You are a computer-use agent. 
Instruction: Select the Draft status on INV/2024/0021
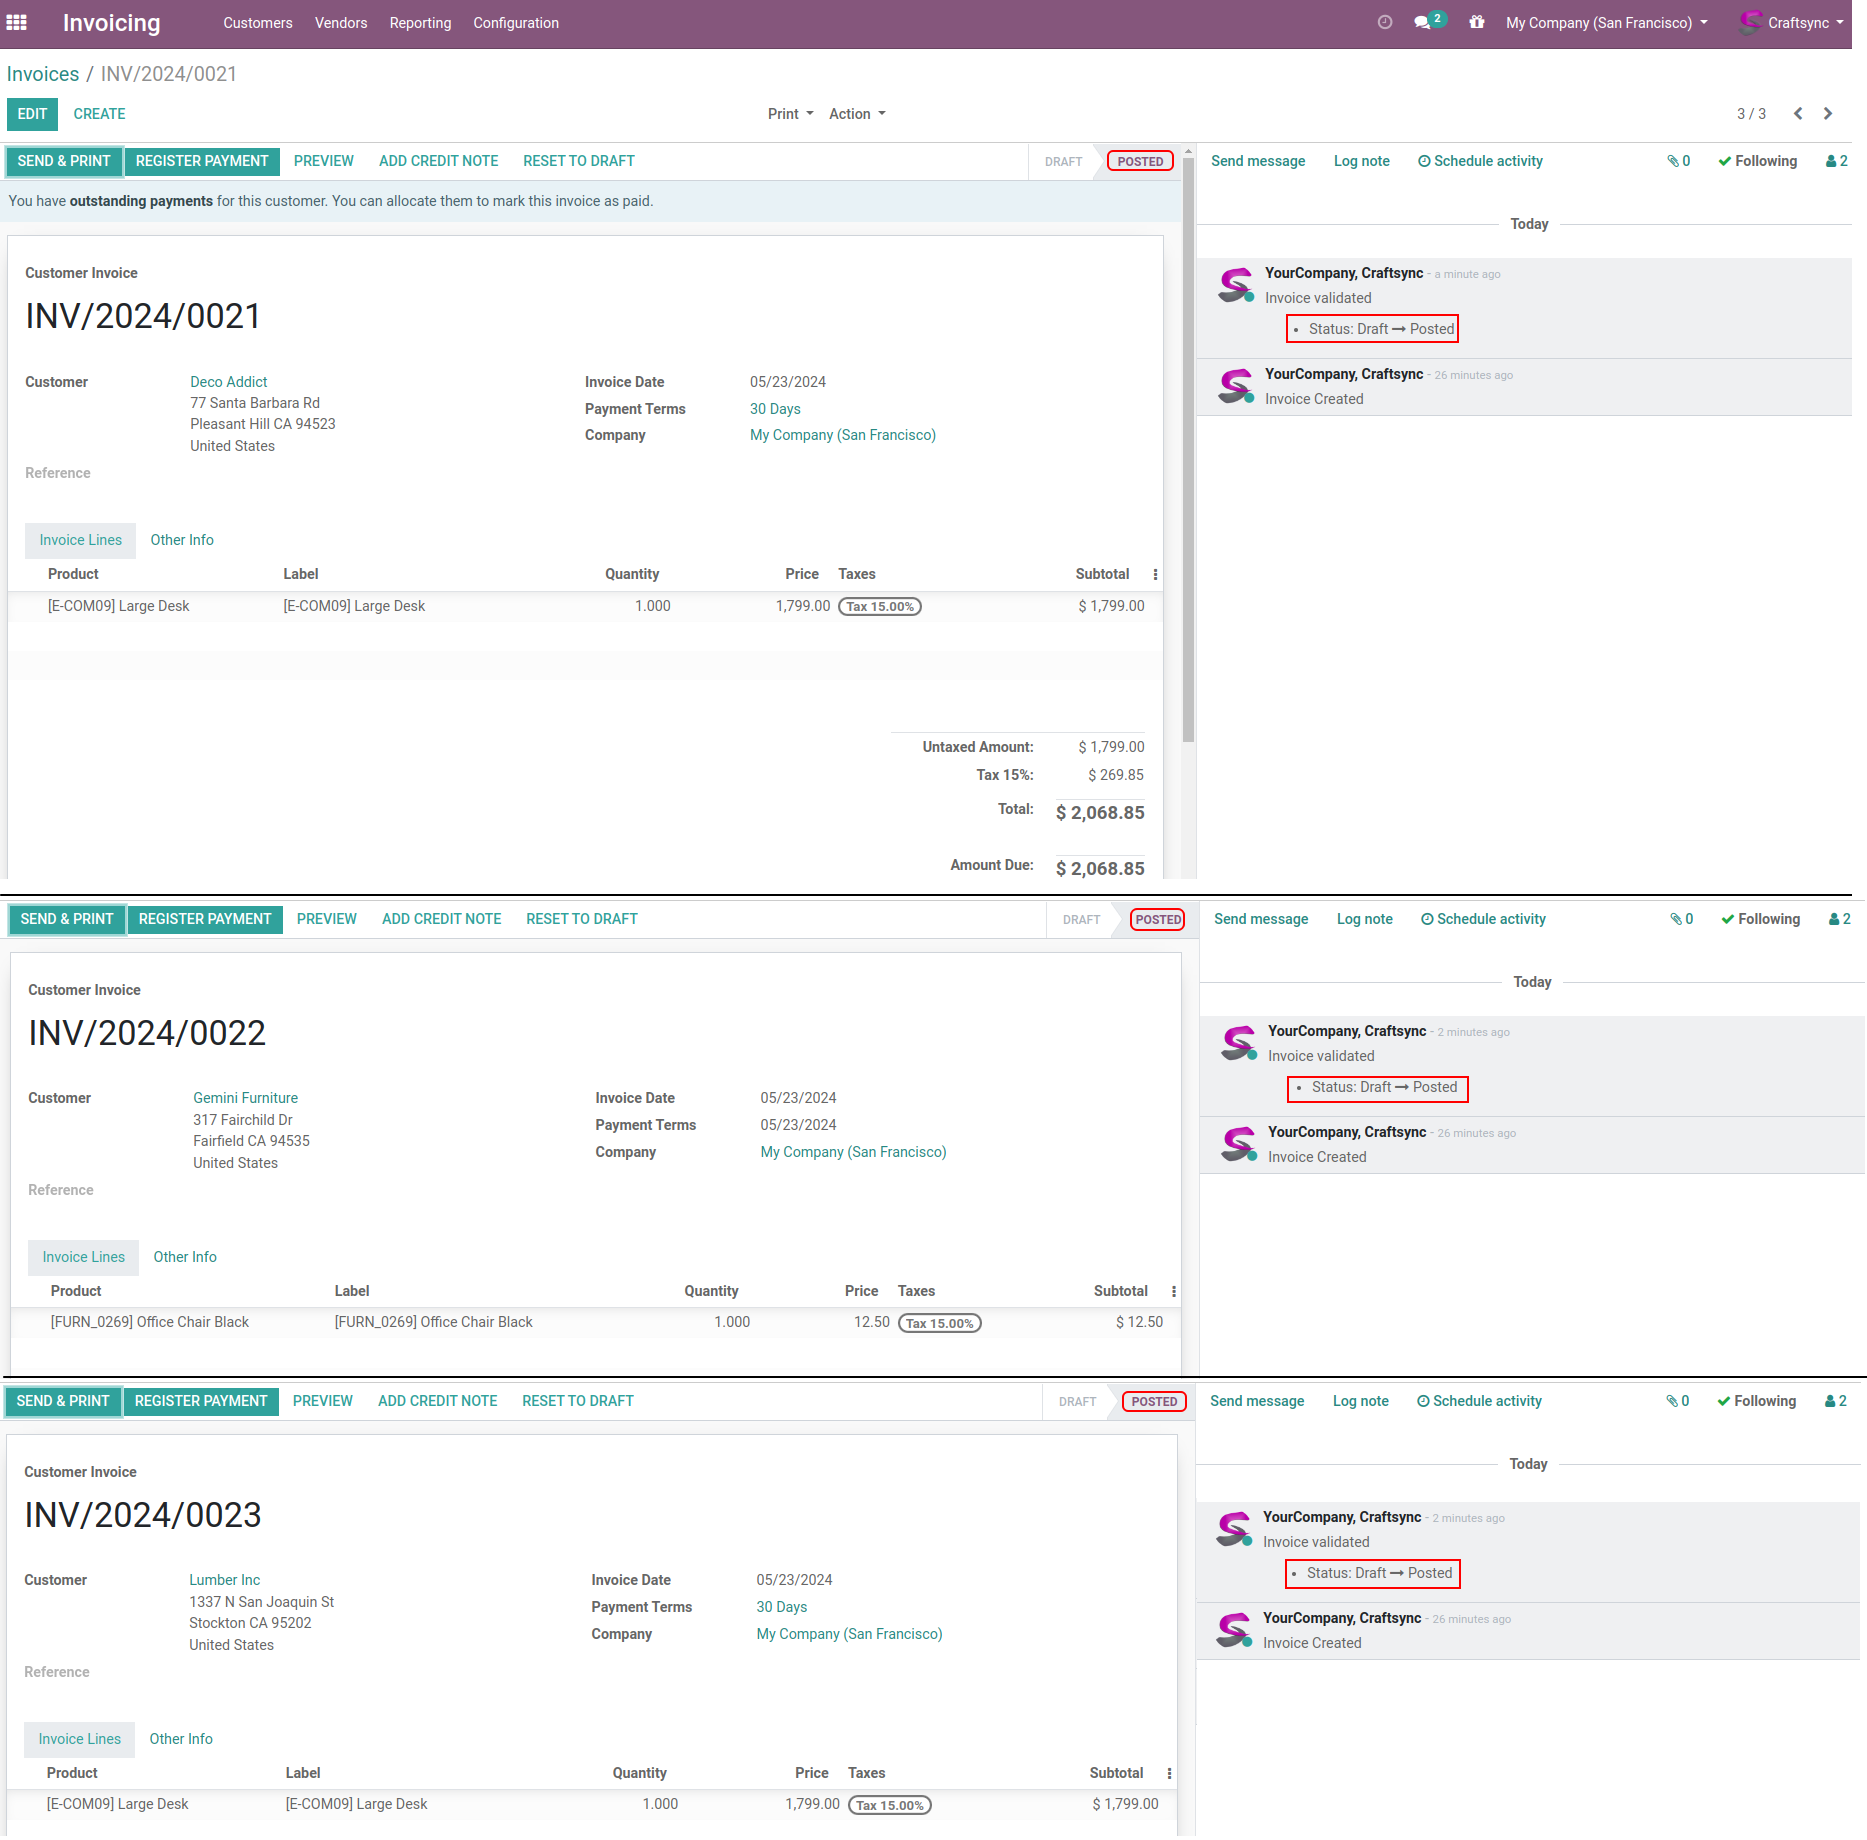point(1063,162)
